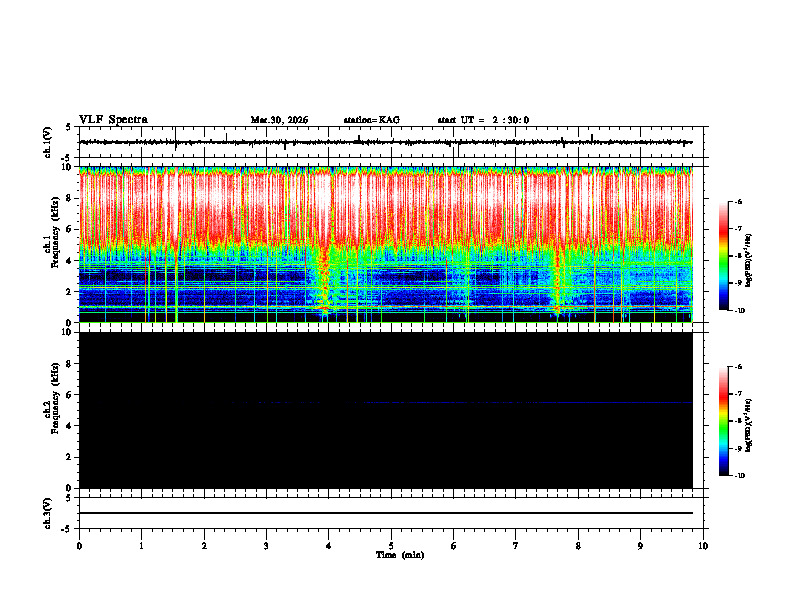Click the time axis tick label "6"

(454, 546)
